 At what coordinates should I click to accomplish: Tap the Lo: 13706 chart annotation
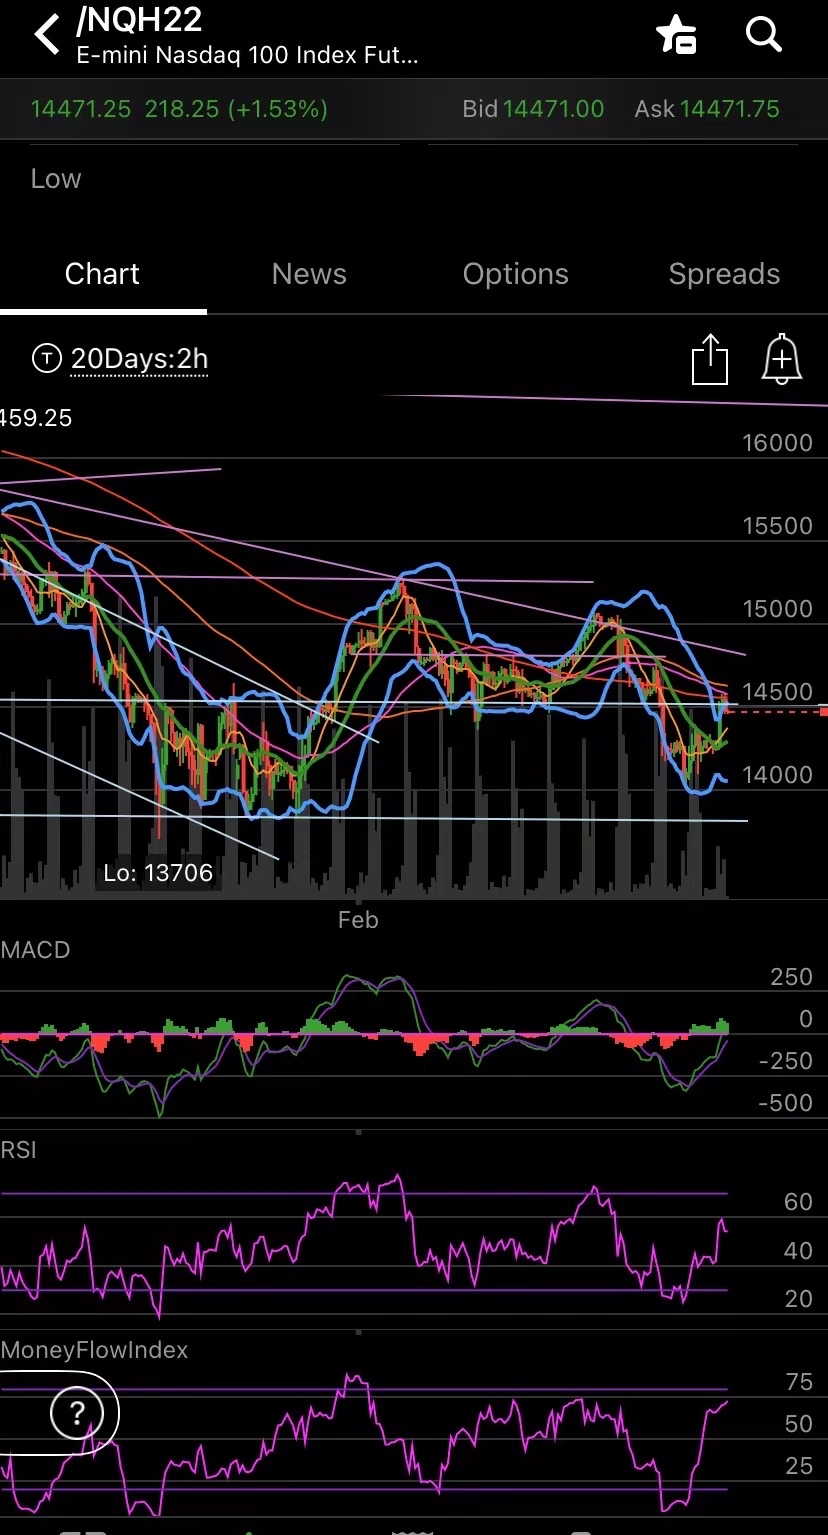coord(158,873)
